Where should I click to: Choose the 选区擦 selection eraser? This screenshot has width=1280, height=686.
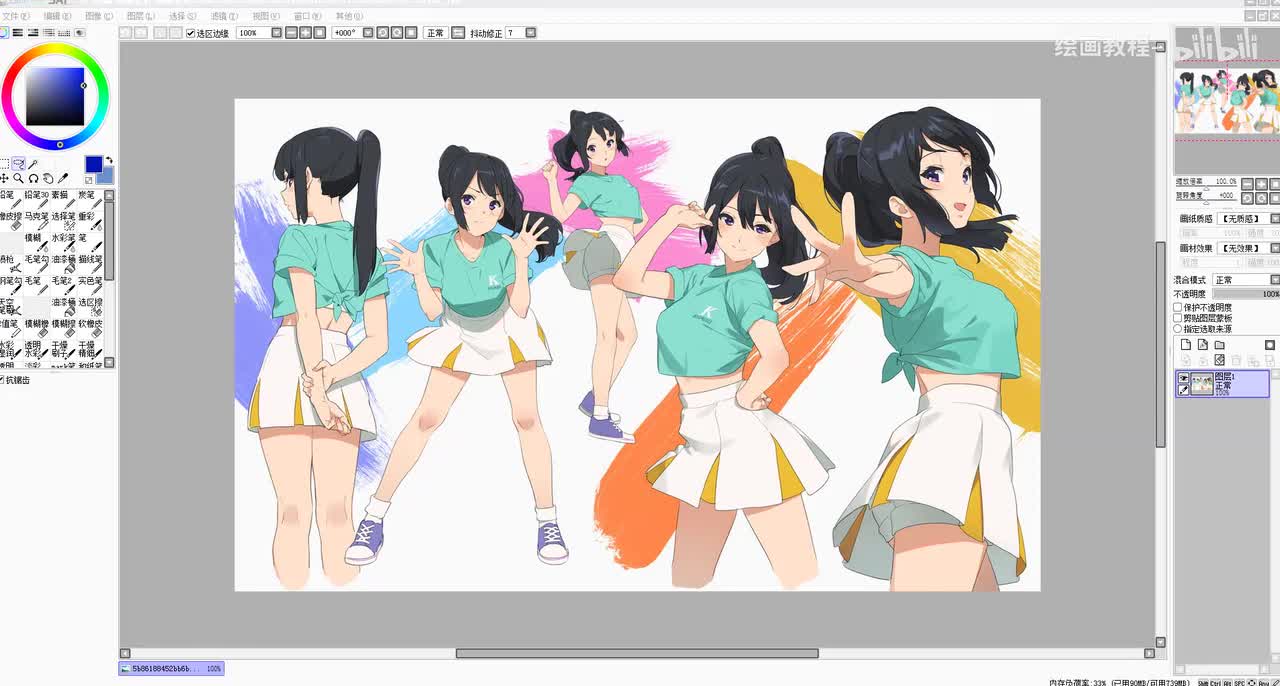91,307
